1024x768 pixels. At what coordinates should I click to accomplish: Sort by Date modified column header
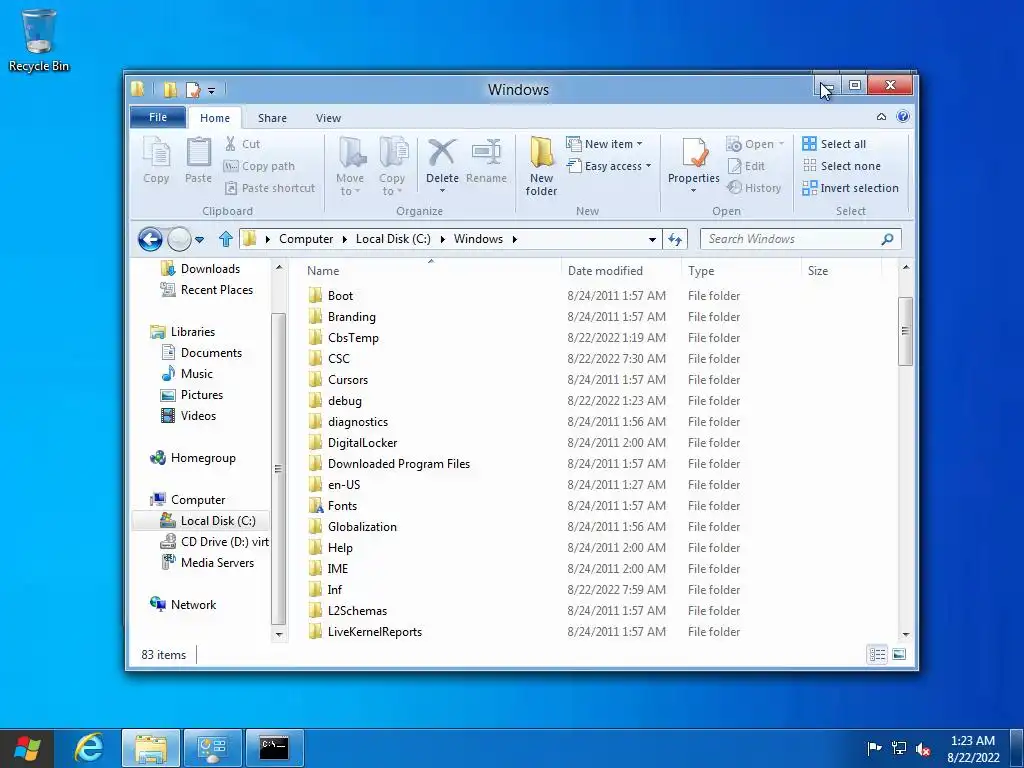620,270
